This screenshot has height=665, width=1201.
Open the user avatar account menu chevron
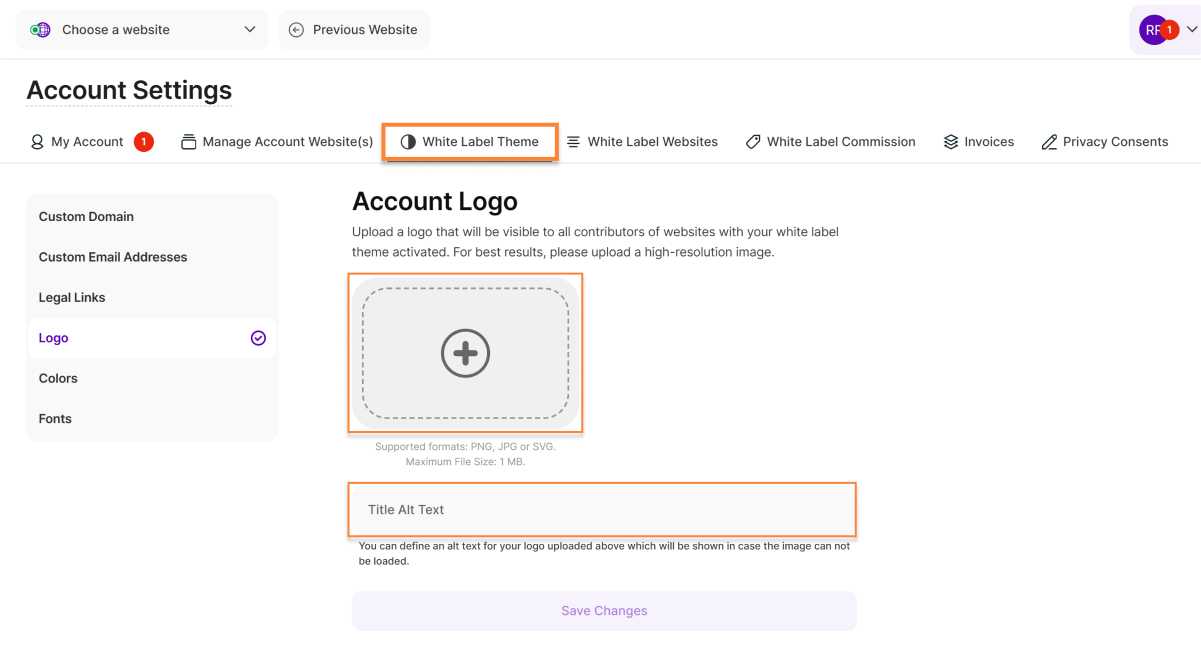(1191, 30)
